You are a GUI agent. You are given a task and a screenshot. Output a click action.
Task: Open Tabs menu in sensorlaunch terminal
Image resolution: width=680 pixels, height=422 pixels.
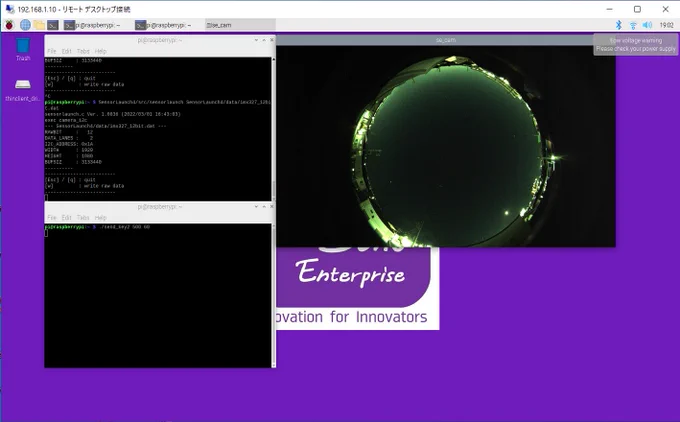pos(83,51)
